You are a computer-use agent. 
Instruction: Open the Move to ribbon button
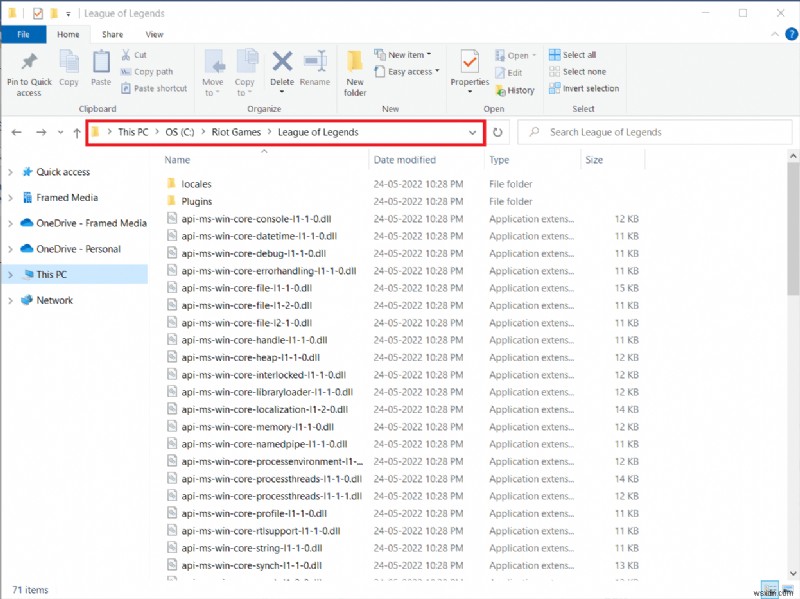coord(213,72)
